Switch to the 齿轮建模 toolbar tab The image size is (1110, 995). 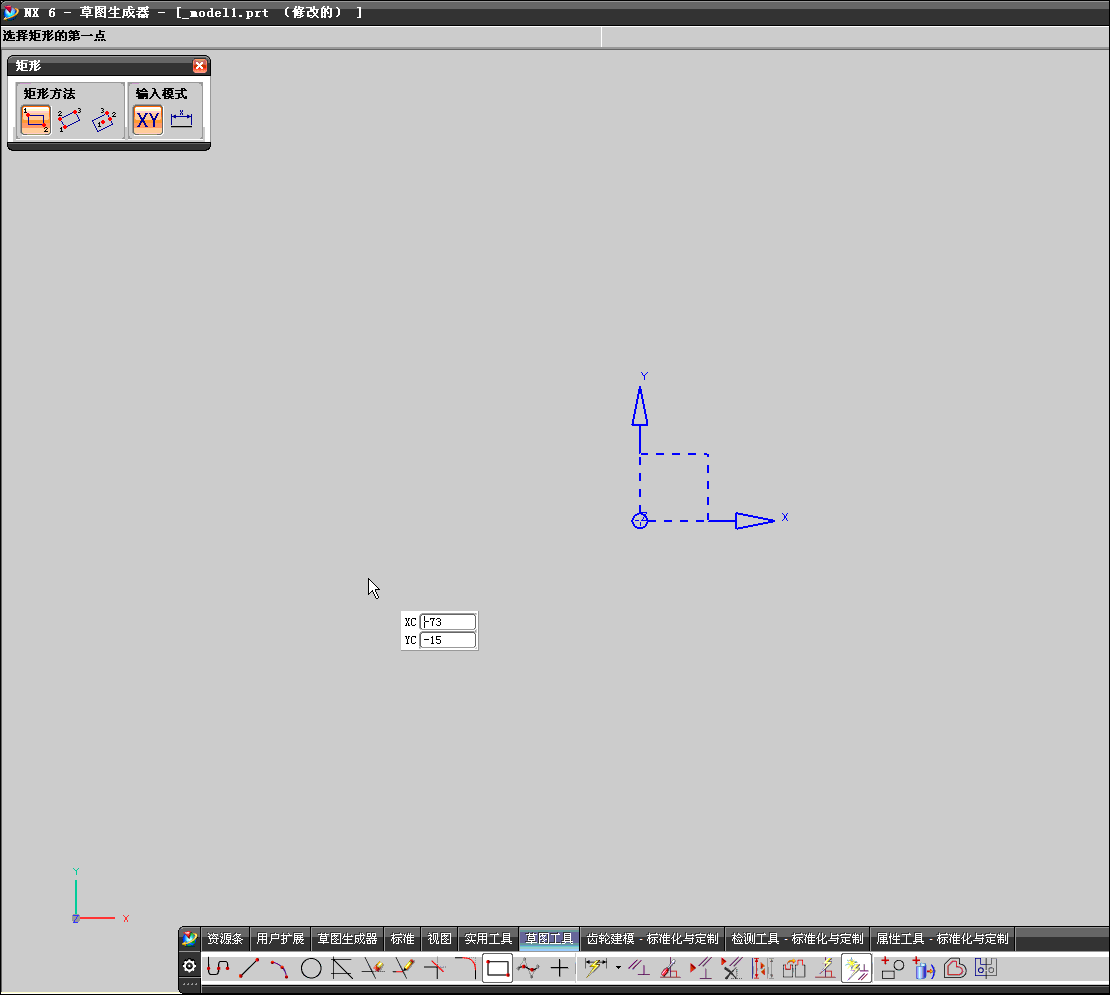coord(655,938)
